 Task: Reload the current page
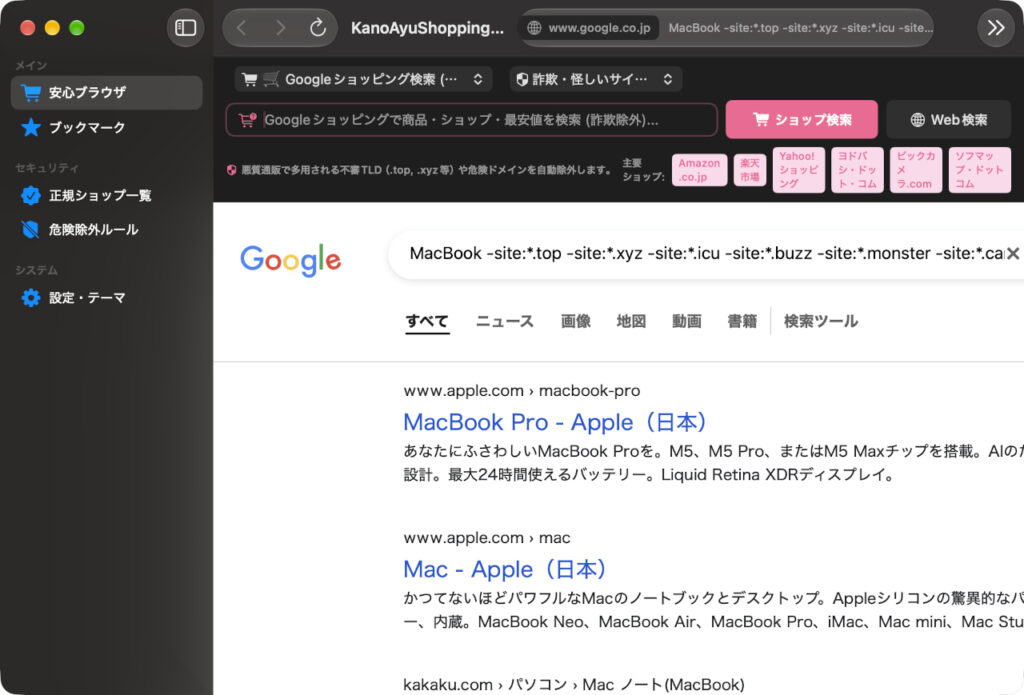(x=318, y=27)
